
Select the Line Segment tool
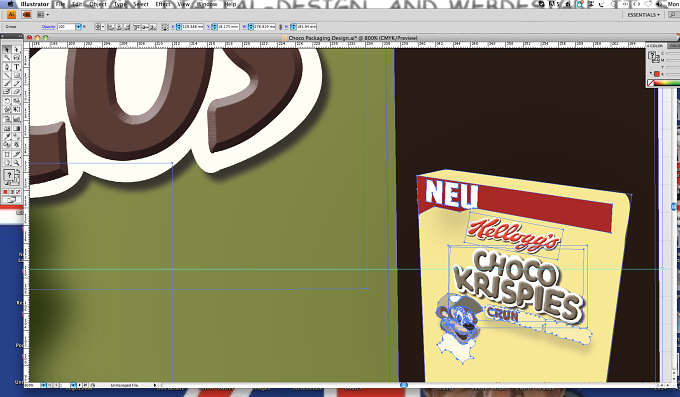(7, 75)
